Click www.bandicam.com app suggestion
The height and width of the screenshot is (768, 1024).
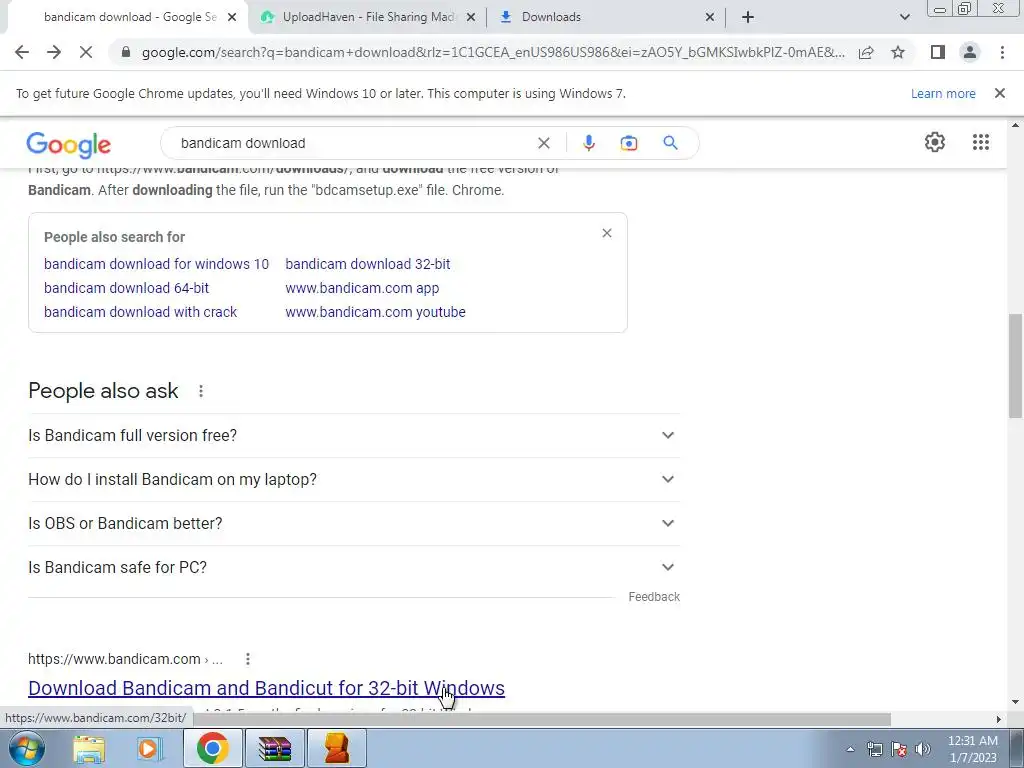(362, 288)
